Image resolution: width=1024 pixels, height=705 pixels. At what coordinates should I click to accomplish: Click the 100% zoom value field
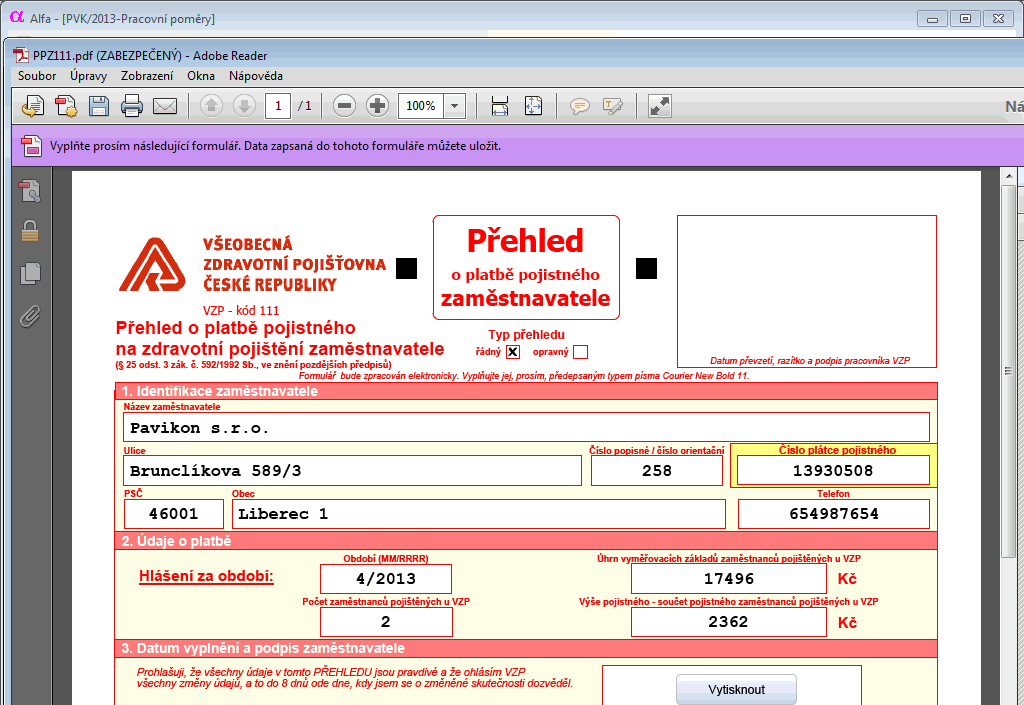point(421,106)
